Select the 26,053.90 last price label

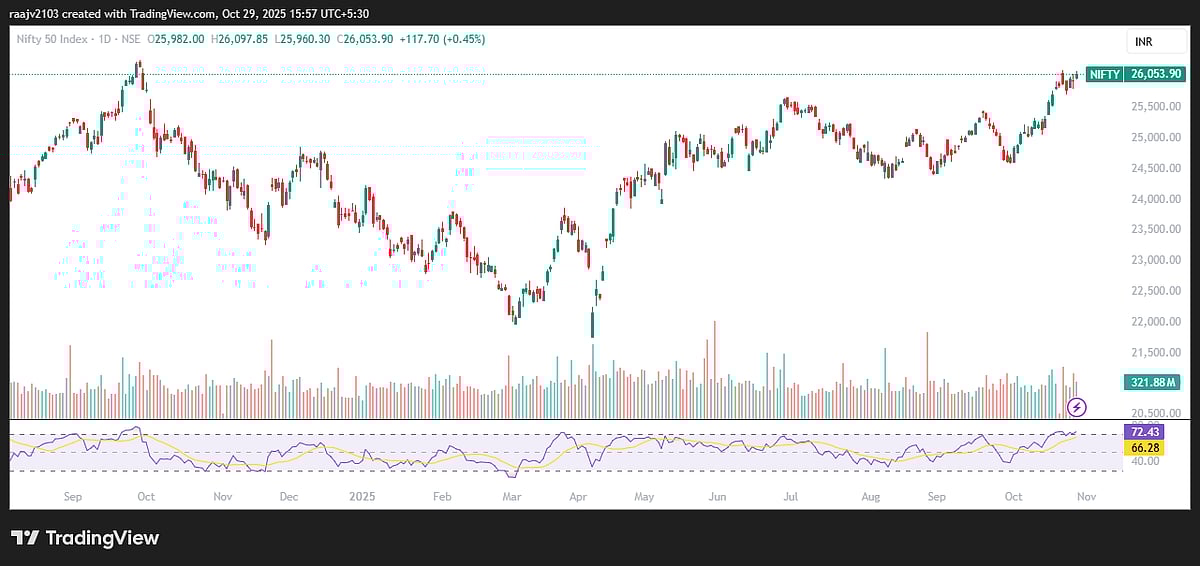[x=1155, y=74]
